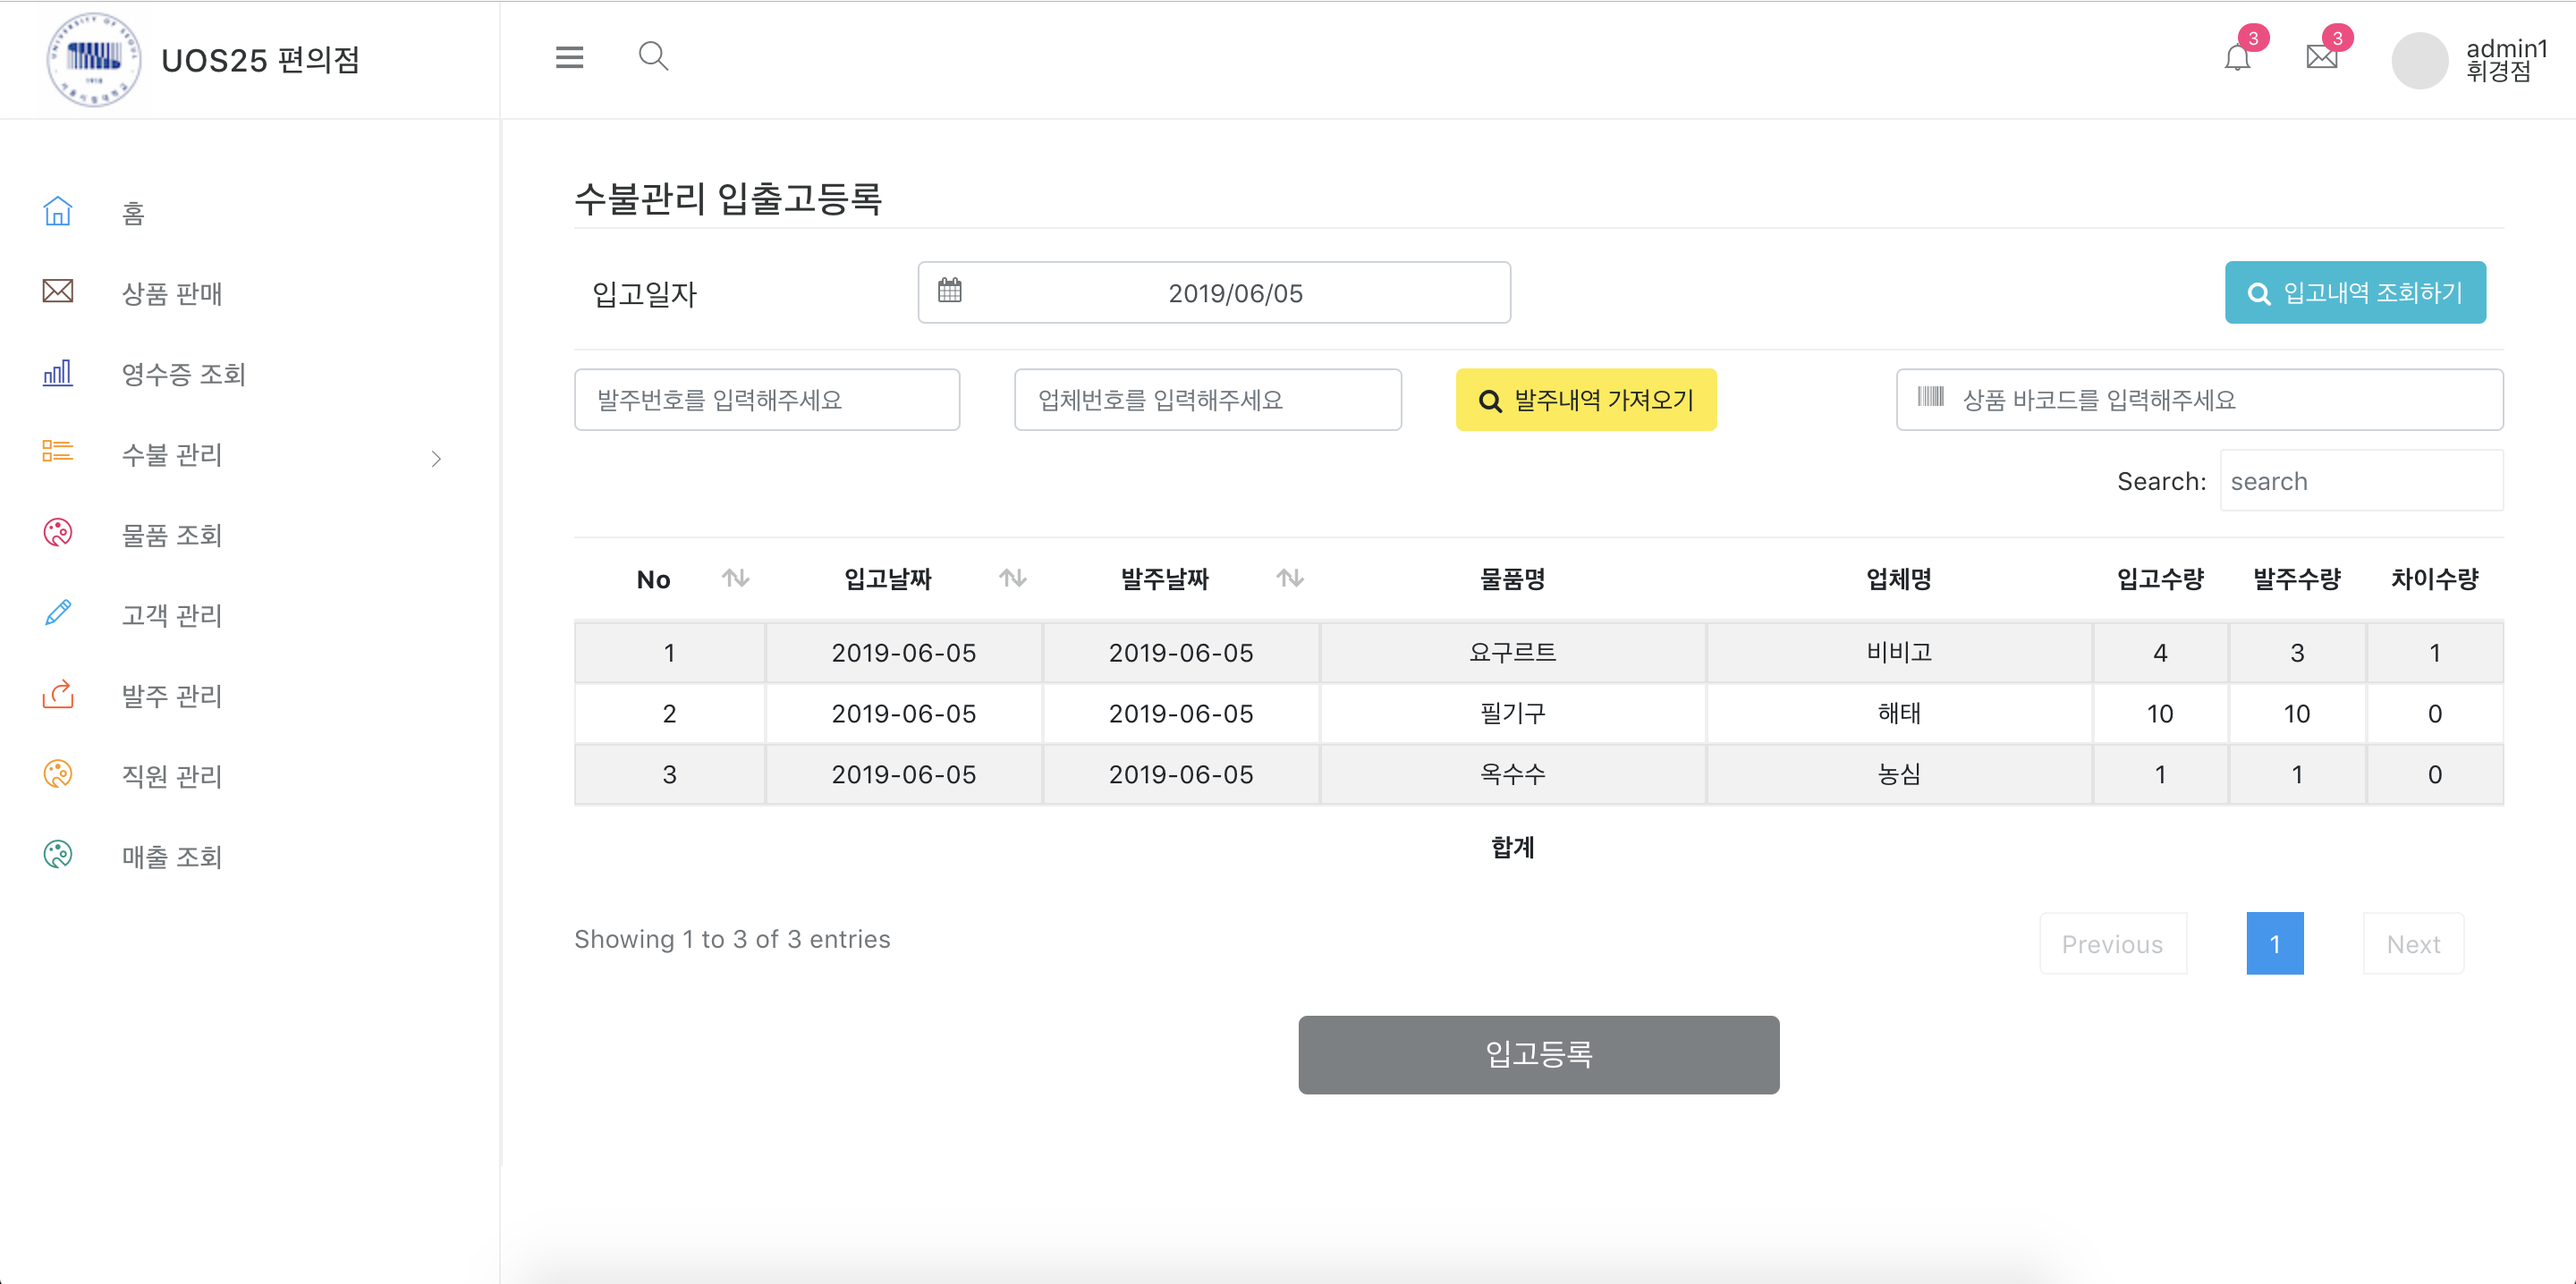The height and width of the screenshot is (1284, 2576).
Task: Go to 영수증 조회 in sidebar
Action: [x=183, y=374]
